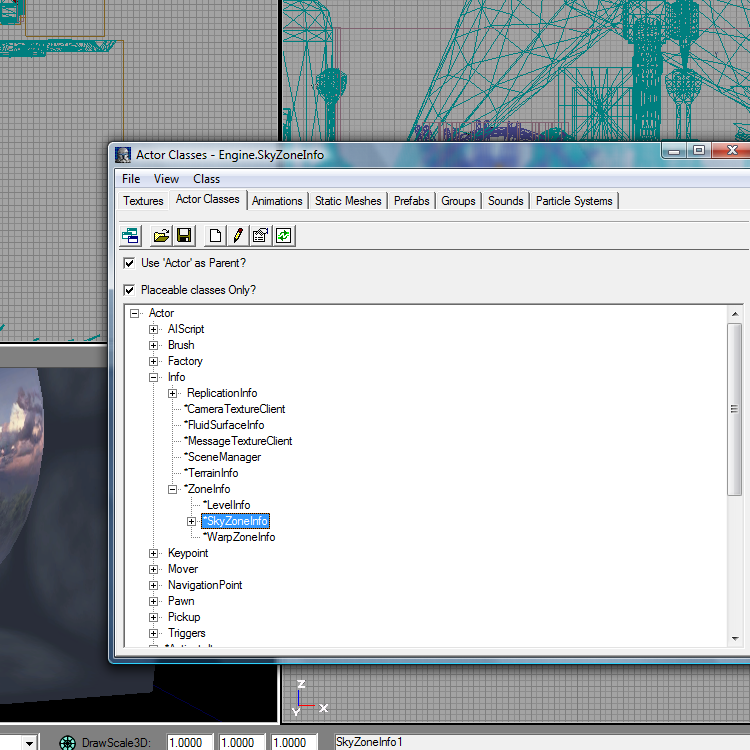The image size is (750, 750).
Task: Open the Particle Systems tab
Action: click(574, 201)
